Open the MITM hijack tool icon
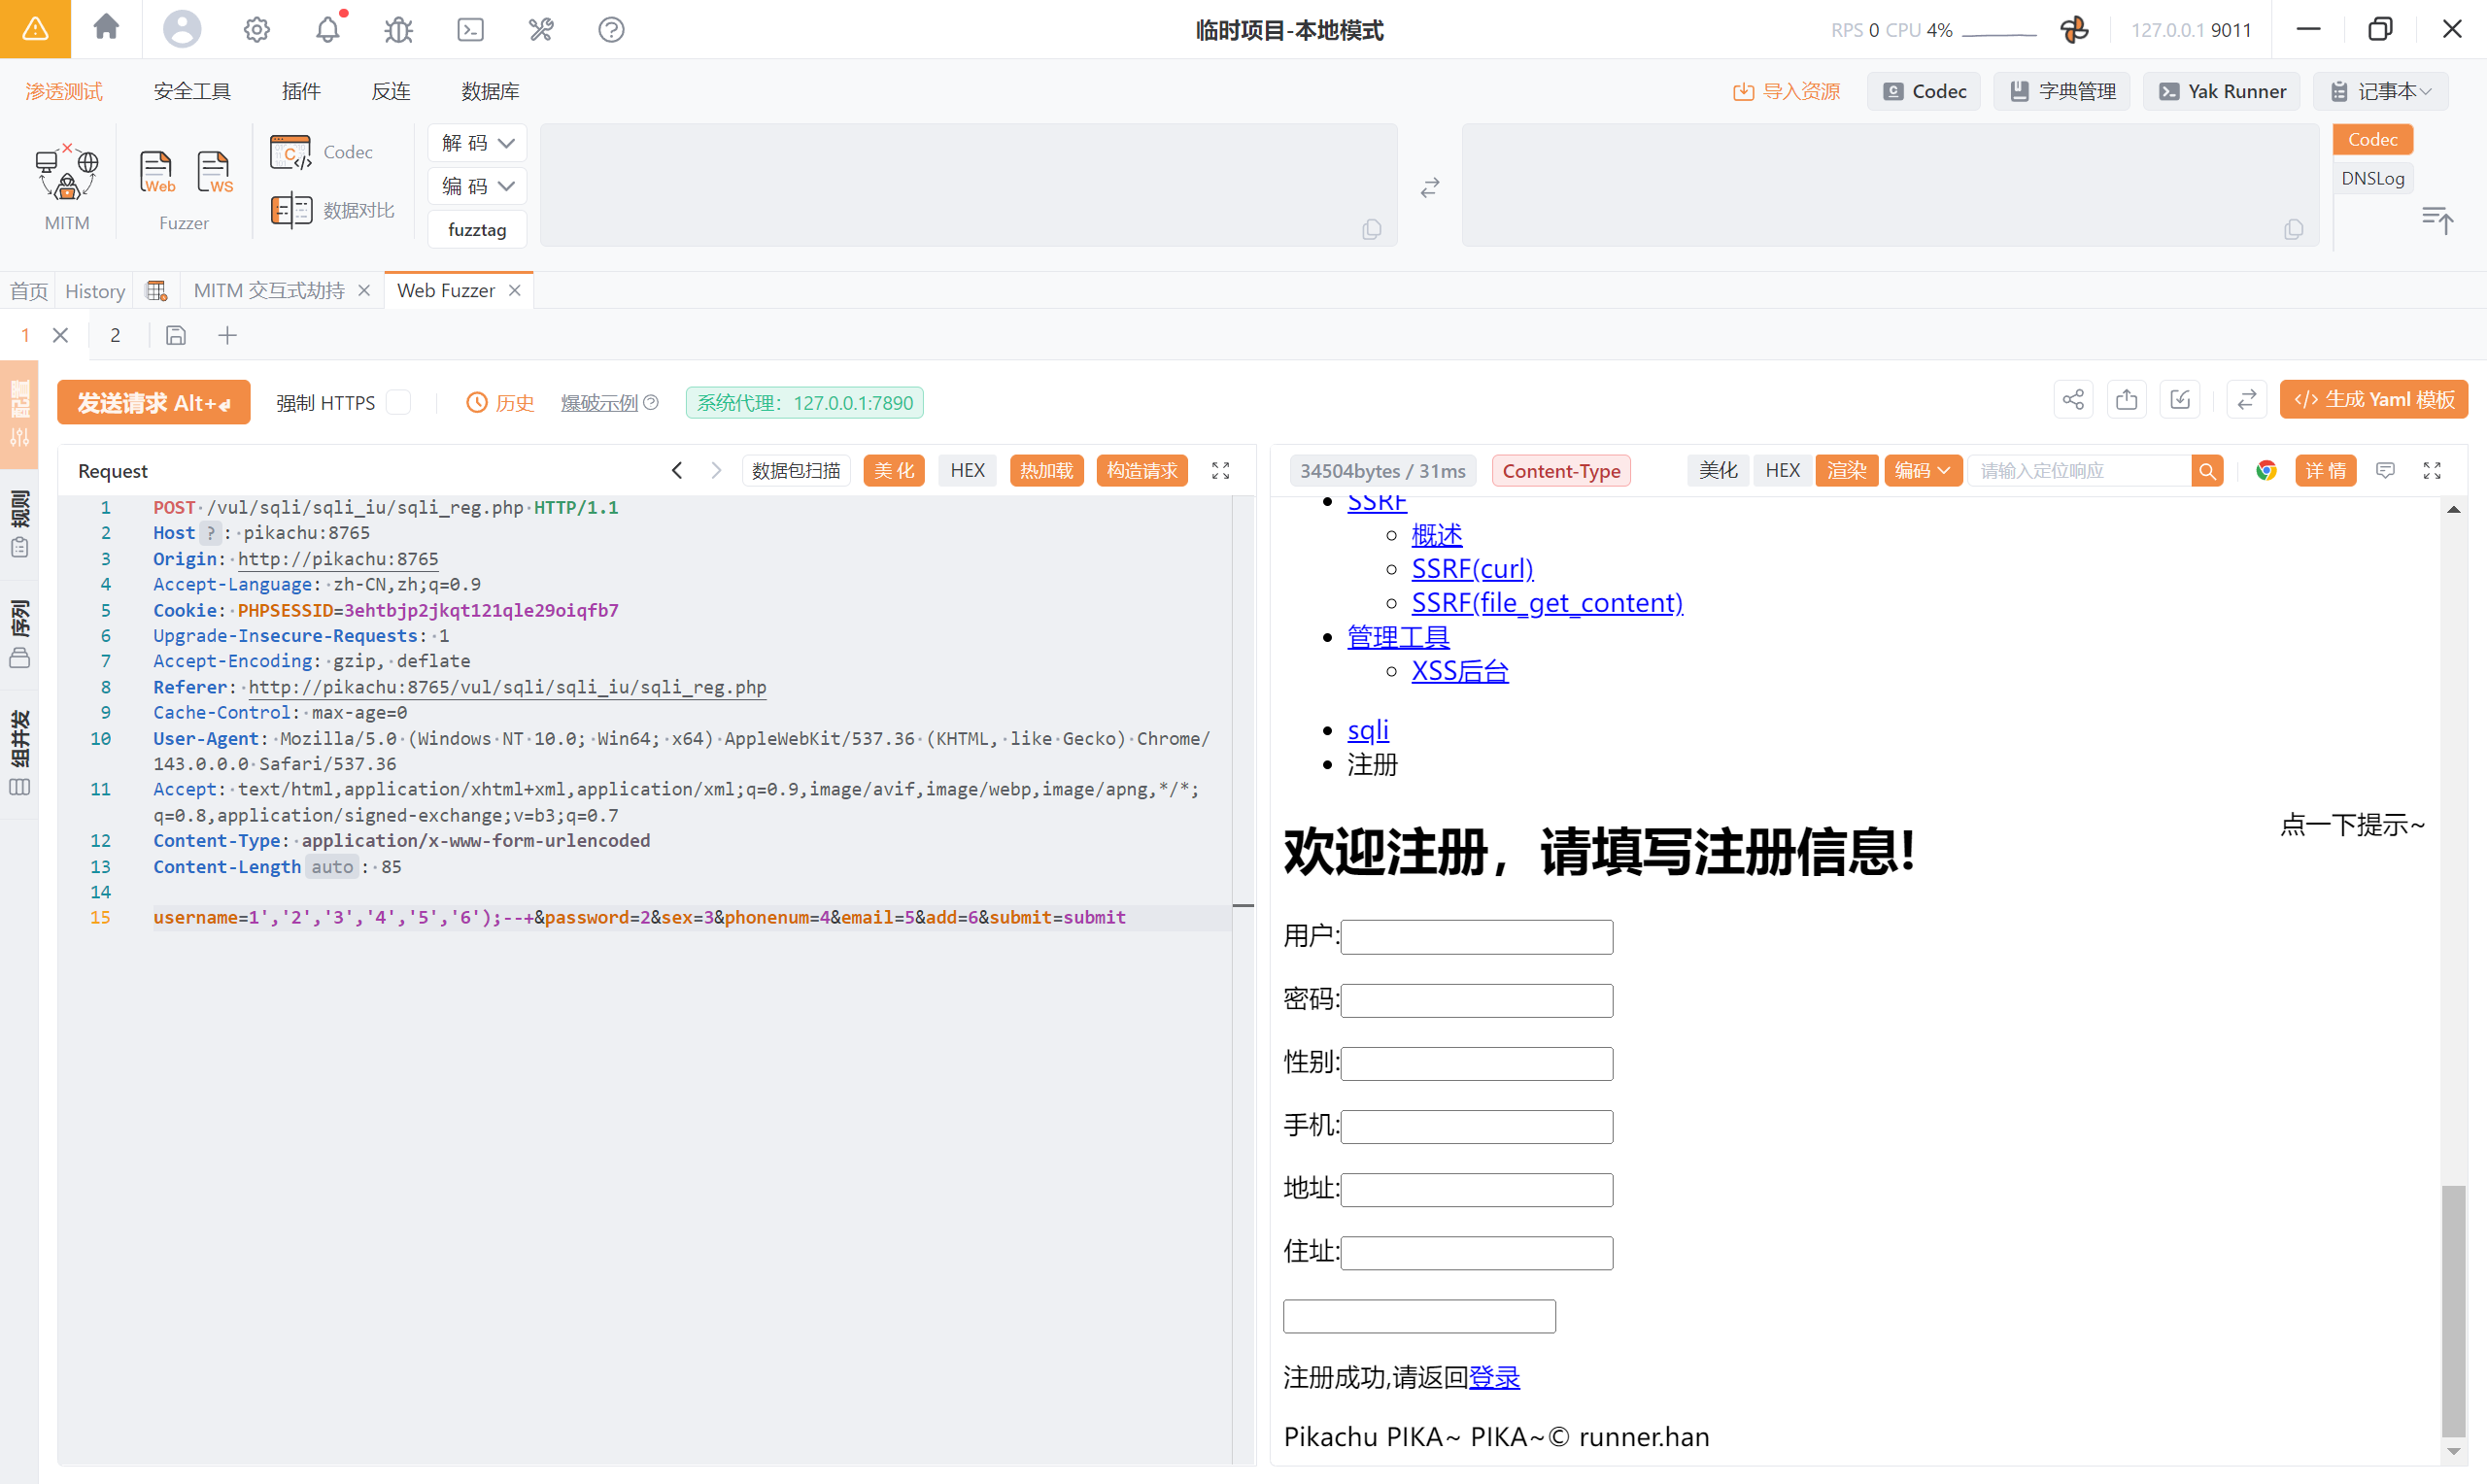 point(66,174)
